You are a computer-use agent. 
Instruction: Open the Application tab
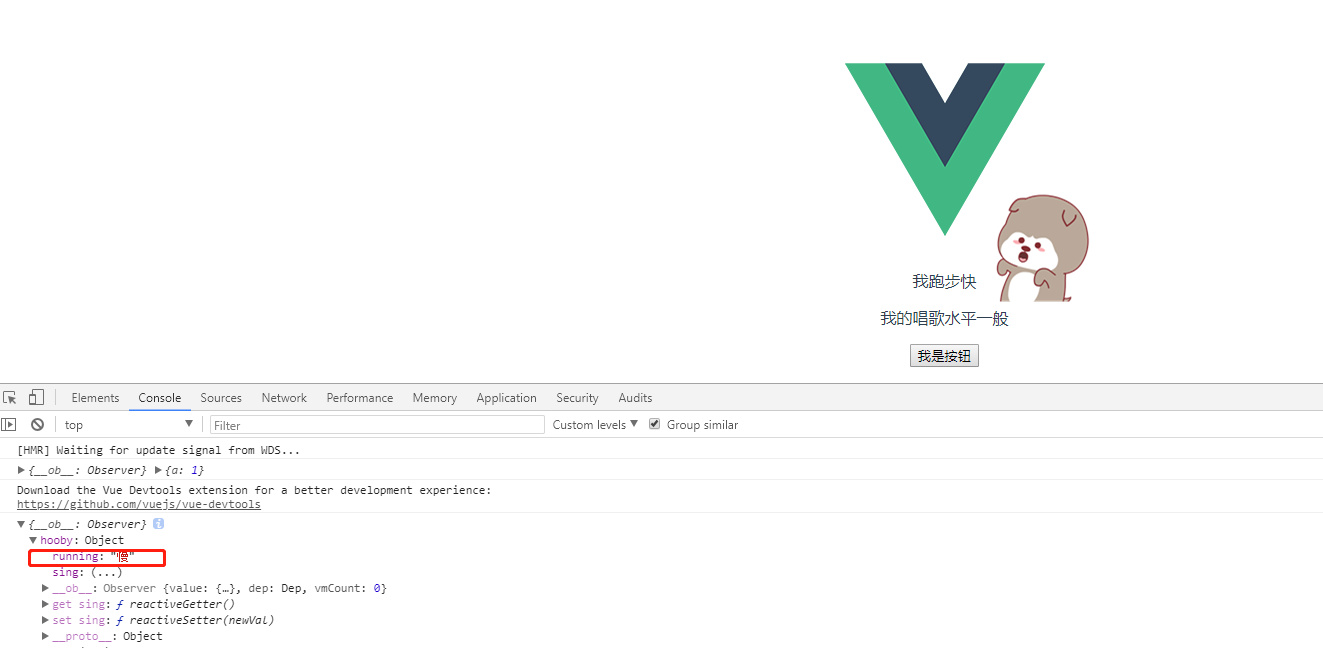506,397
